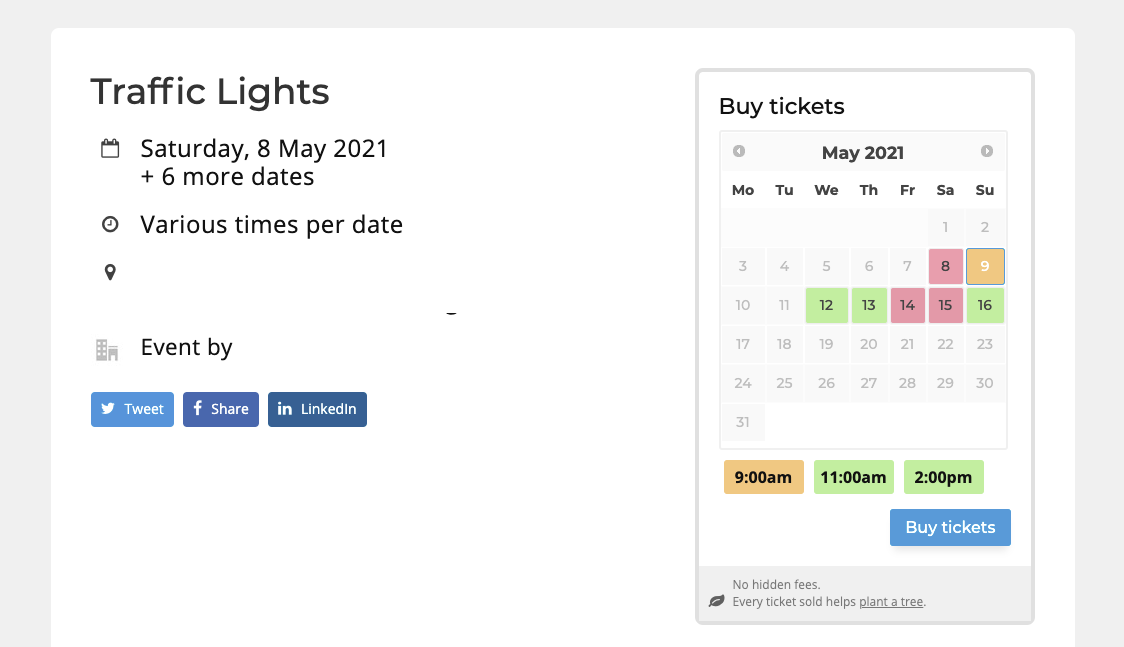
Task: Click the building icon beside Event by
Action: [107, 350]
